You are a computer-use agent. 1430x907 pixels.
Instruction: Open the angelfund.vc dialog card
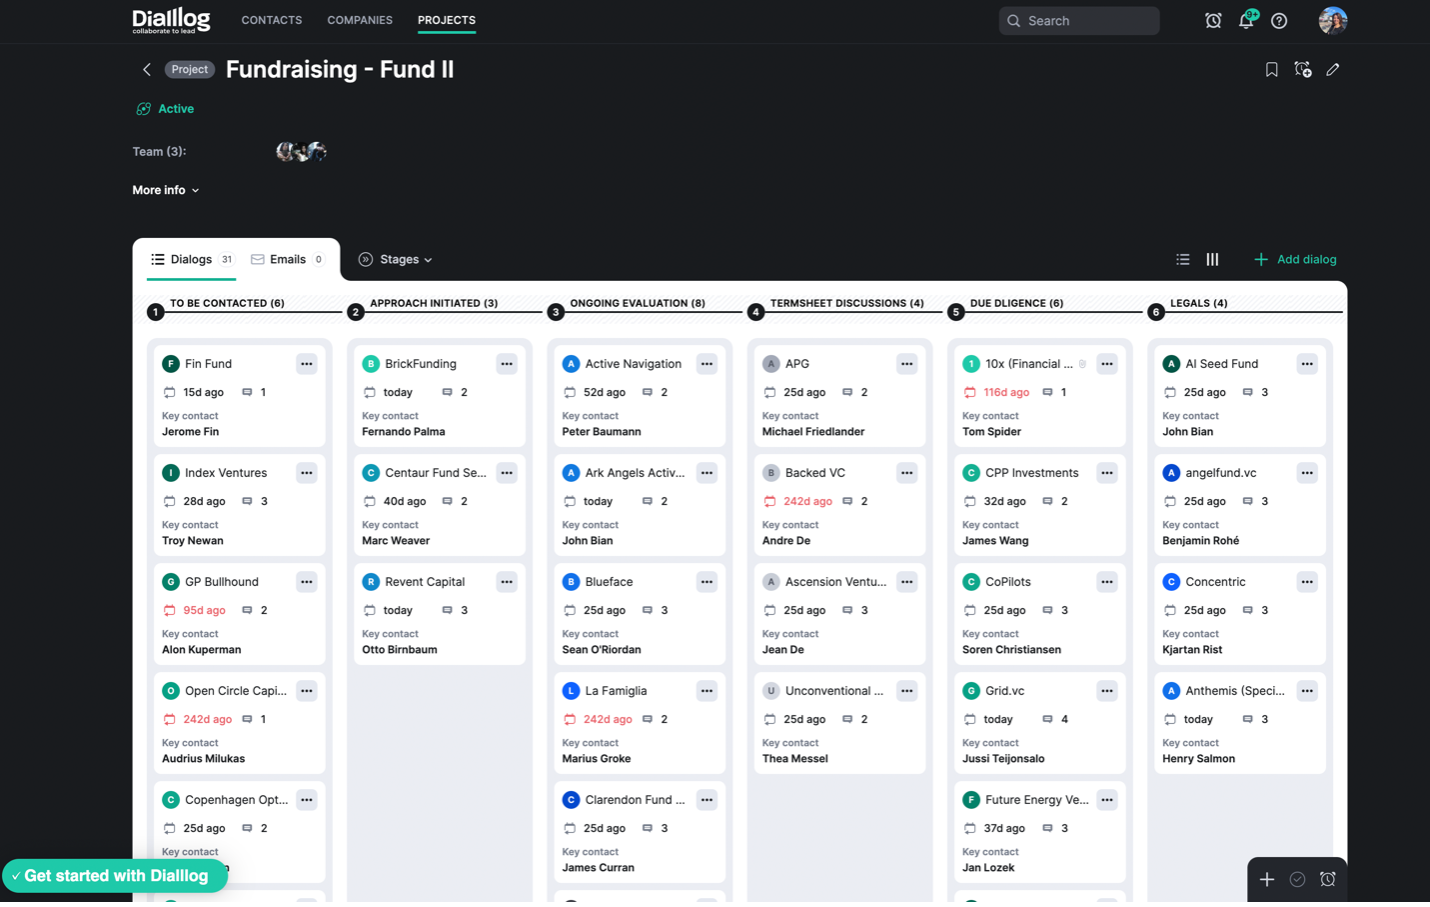click(x=1239, y=506)
